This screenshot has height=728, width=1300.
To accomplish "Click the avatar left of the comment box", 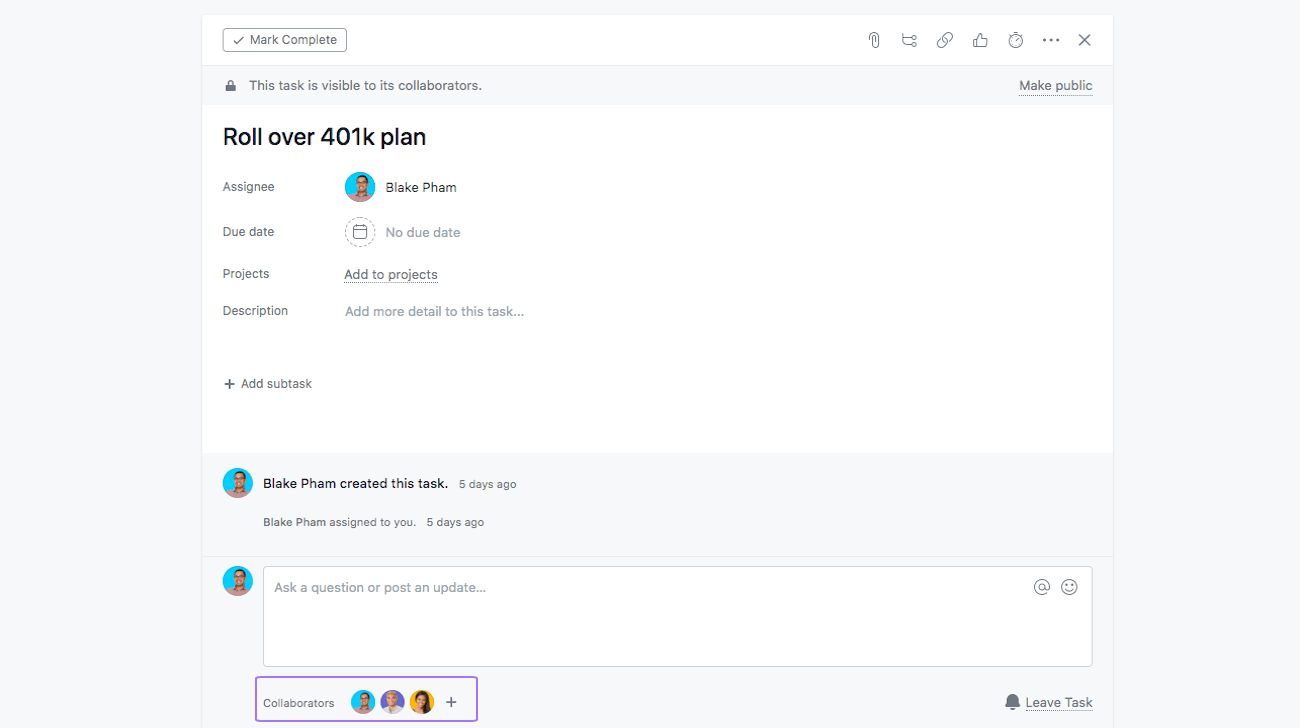I will [x=238, y=581].
